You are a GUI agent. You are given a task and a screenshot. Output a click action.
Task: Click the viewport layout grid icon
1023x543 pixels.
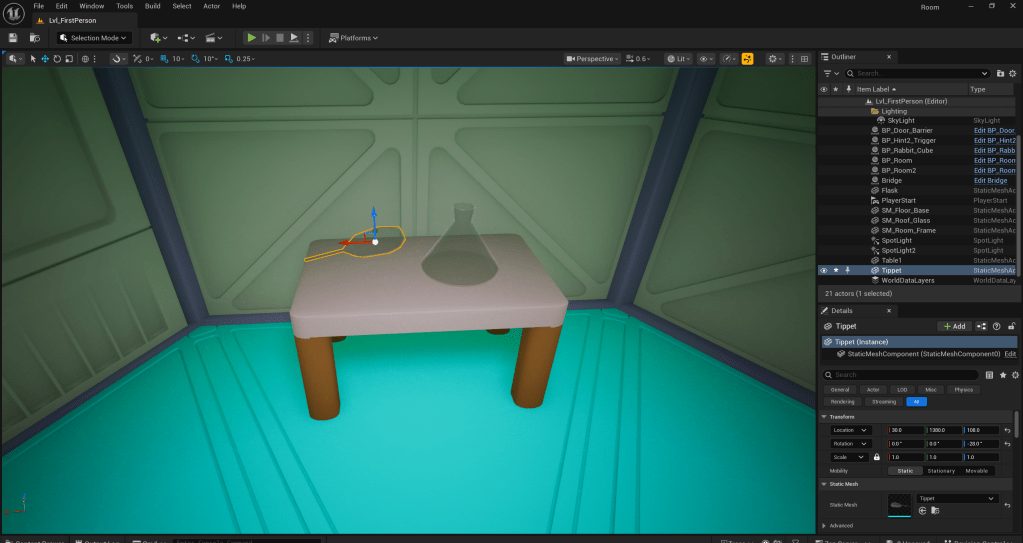(x=805, y=59)
